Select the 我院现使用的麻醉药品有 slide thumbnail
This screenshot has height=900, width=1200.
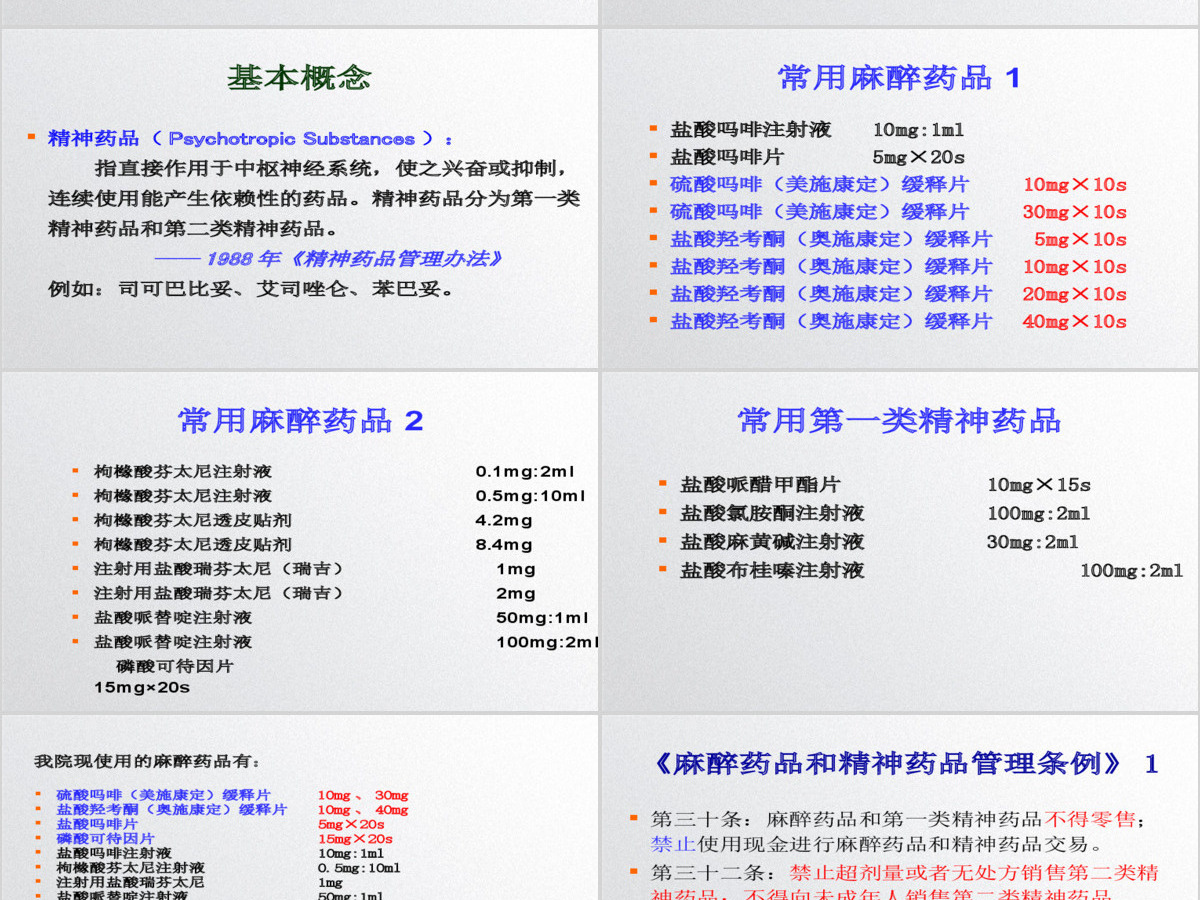(x=299, y=808)
